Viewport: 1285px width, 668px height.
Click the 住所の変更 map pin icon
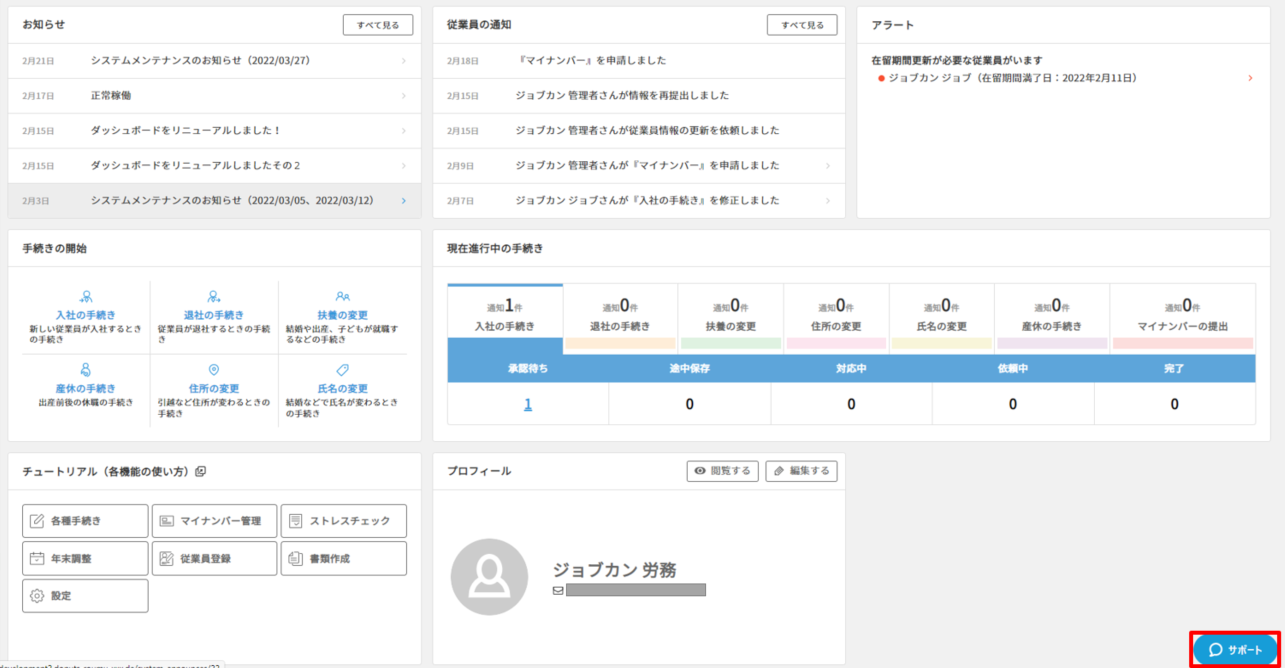[214, 370]
